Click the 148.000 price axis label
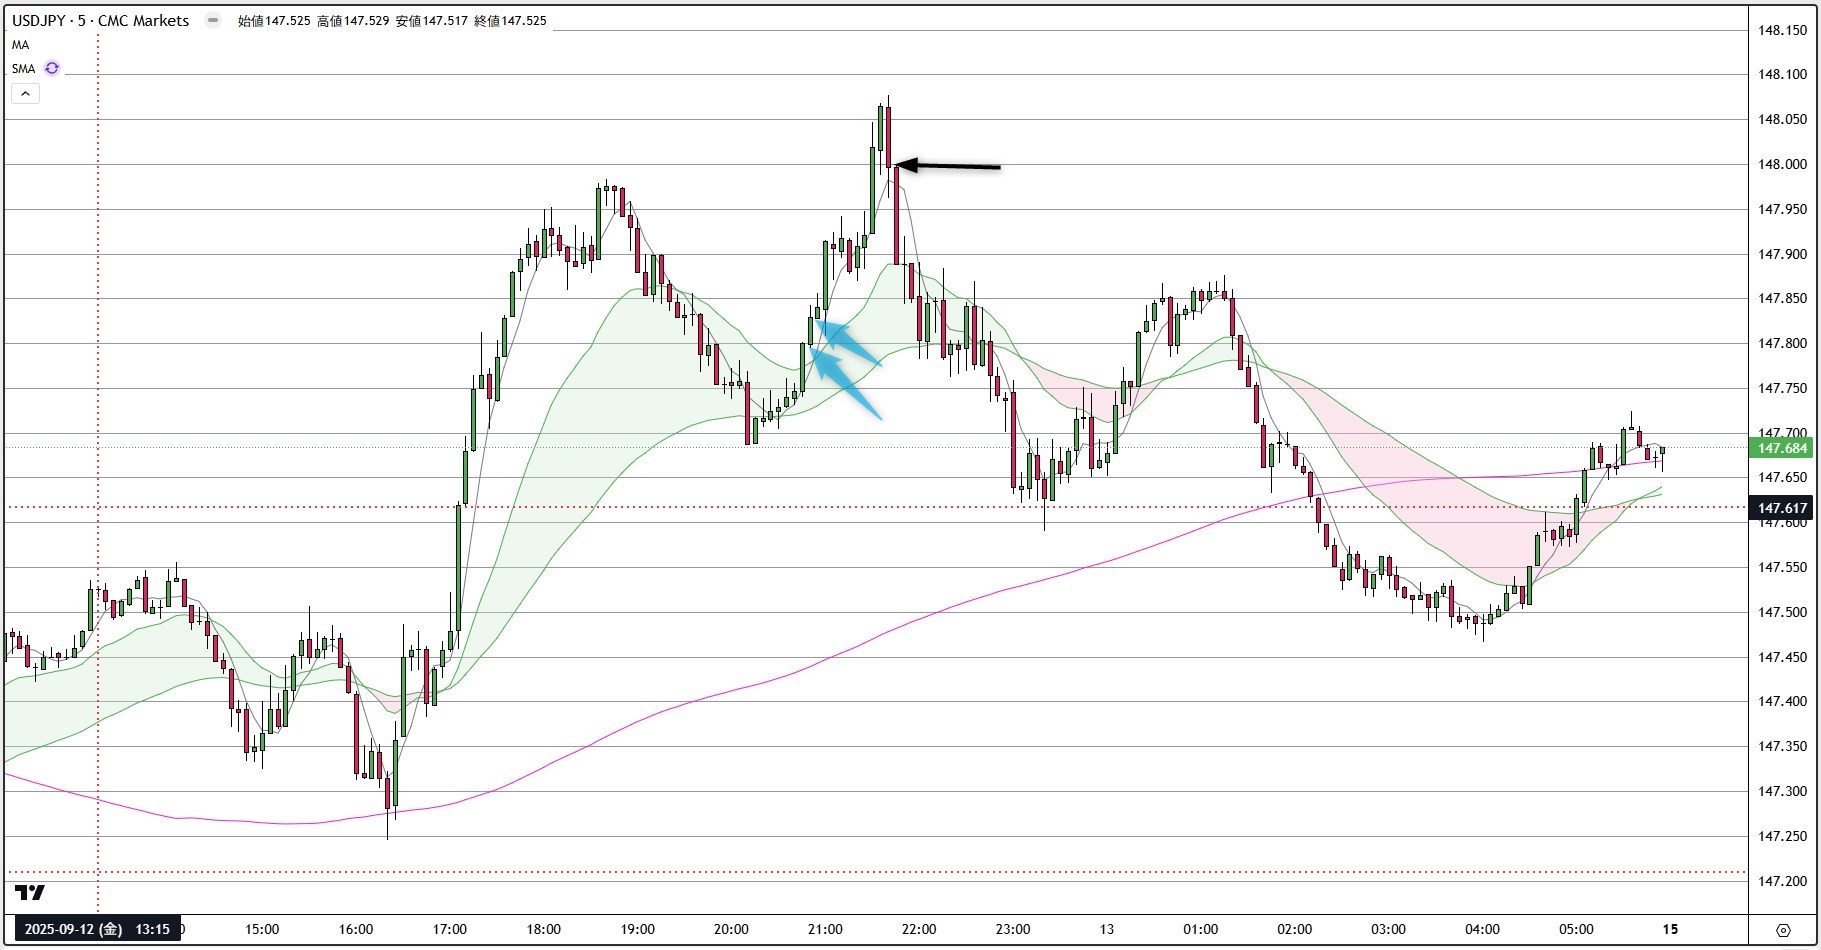The height and width of the screenshot is (950, 1821). (x=1783, y=164)
